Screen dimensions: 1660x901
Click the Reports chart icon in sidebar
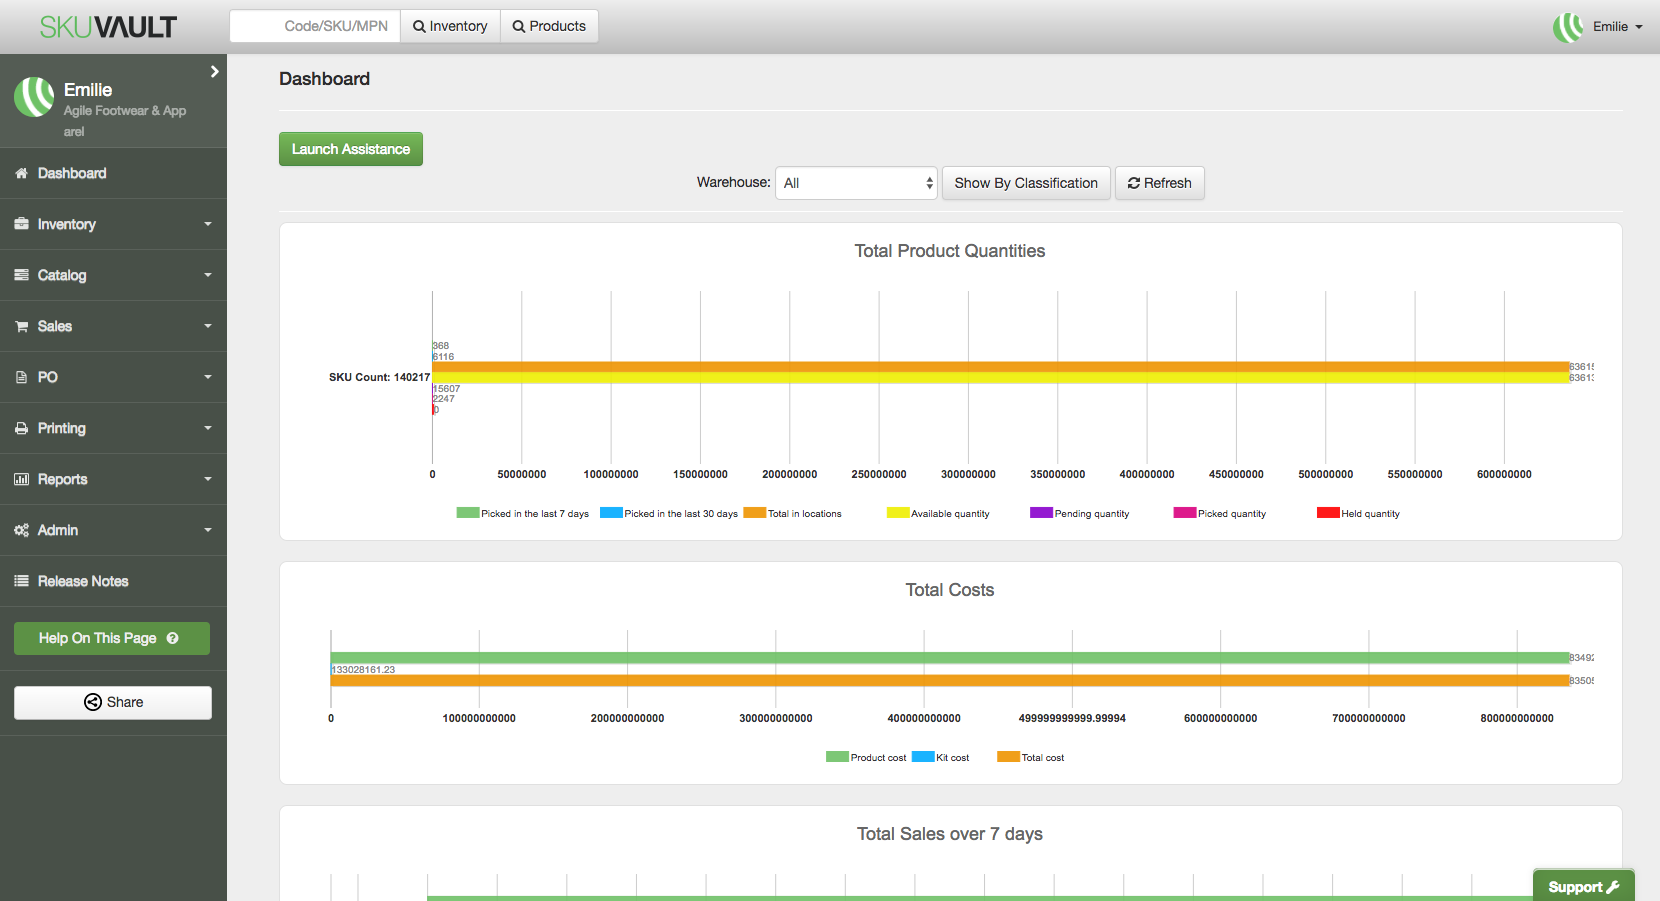tap(21, 479)
